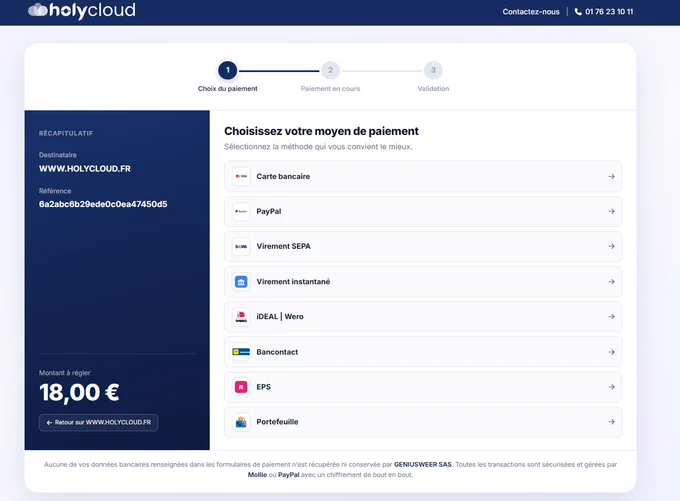Choose the EPS payment option

pyautogui.click(x=423, y=387)
